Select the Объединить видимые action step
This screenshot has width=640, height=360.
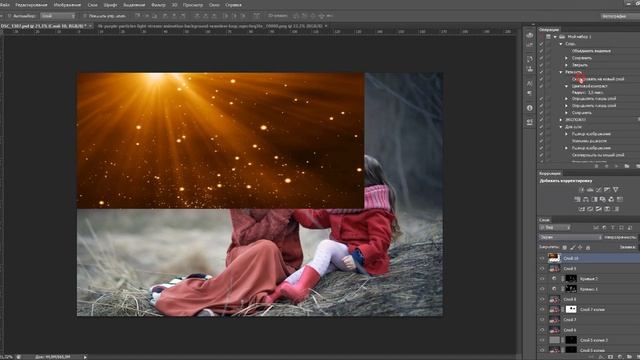click(x=591, y=51)
